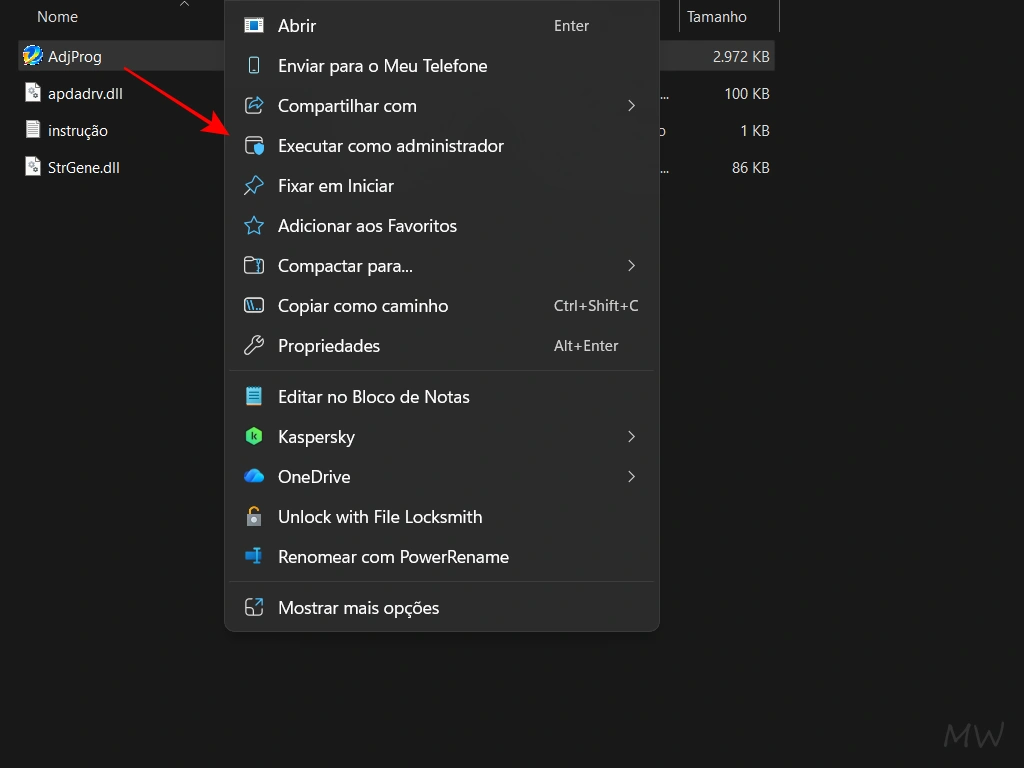Click the padlock icon for File Locksmith
Screen dimensions: 1024x768
click(x=255, y=517)
